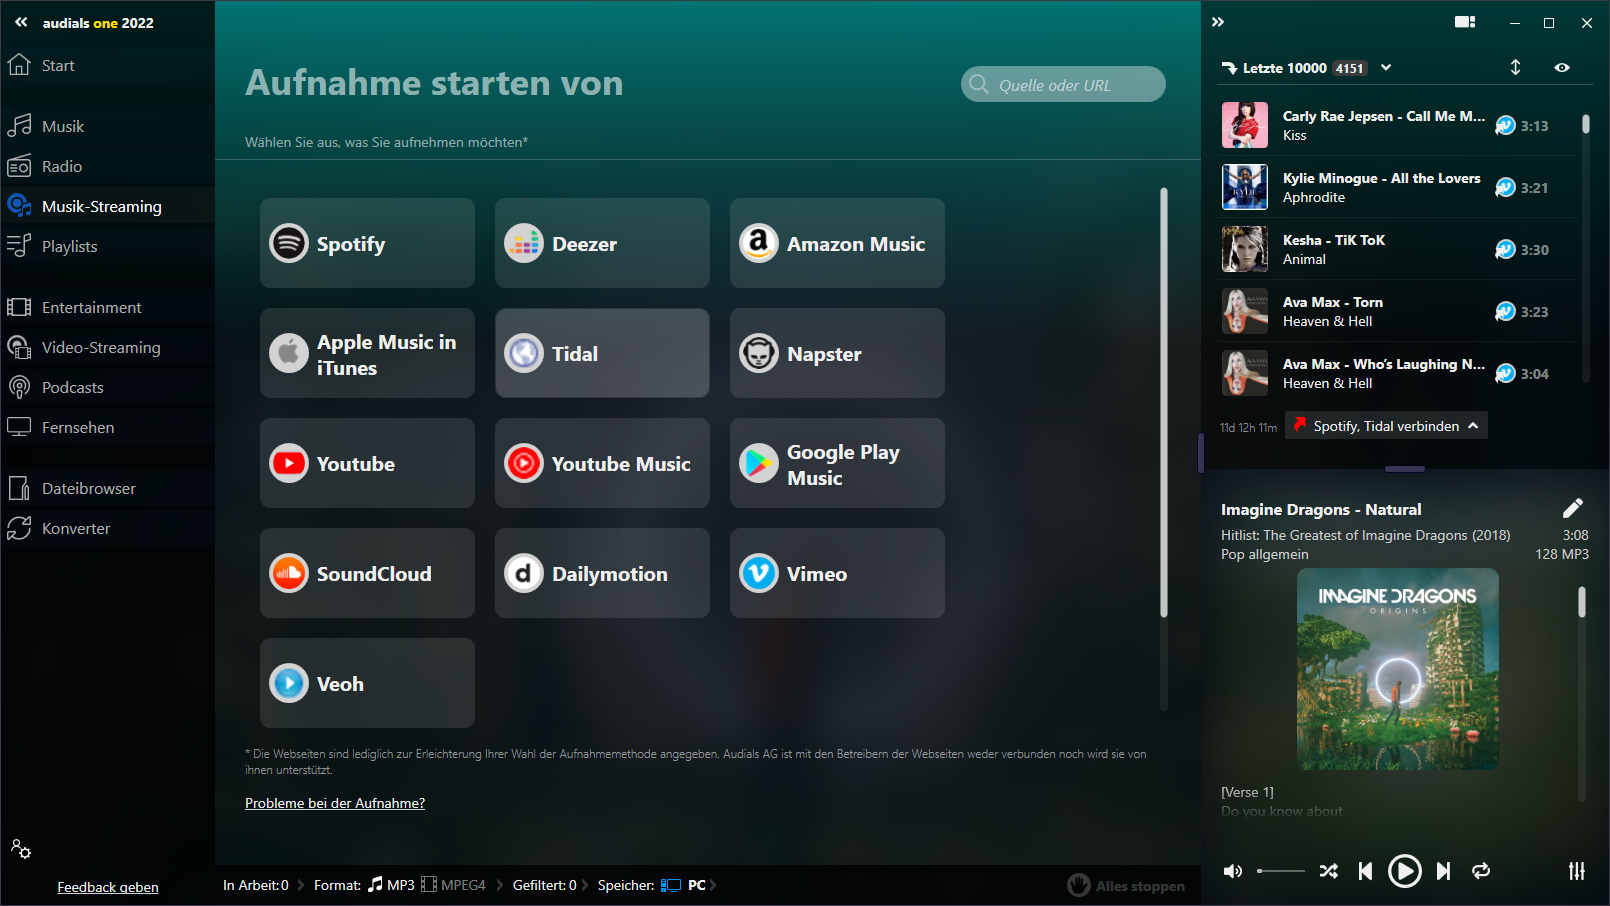
Task: Open equalizer settings icon in player
Action: click(1577, 871)
